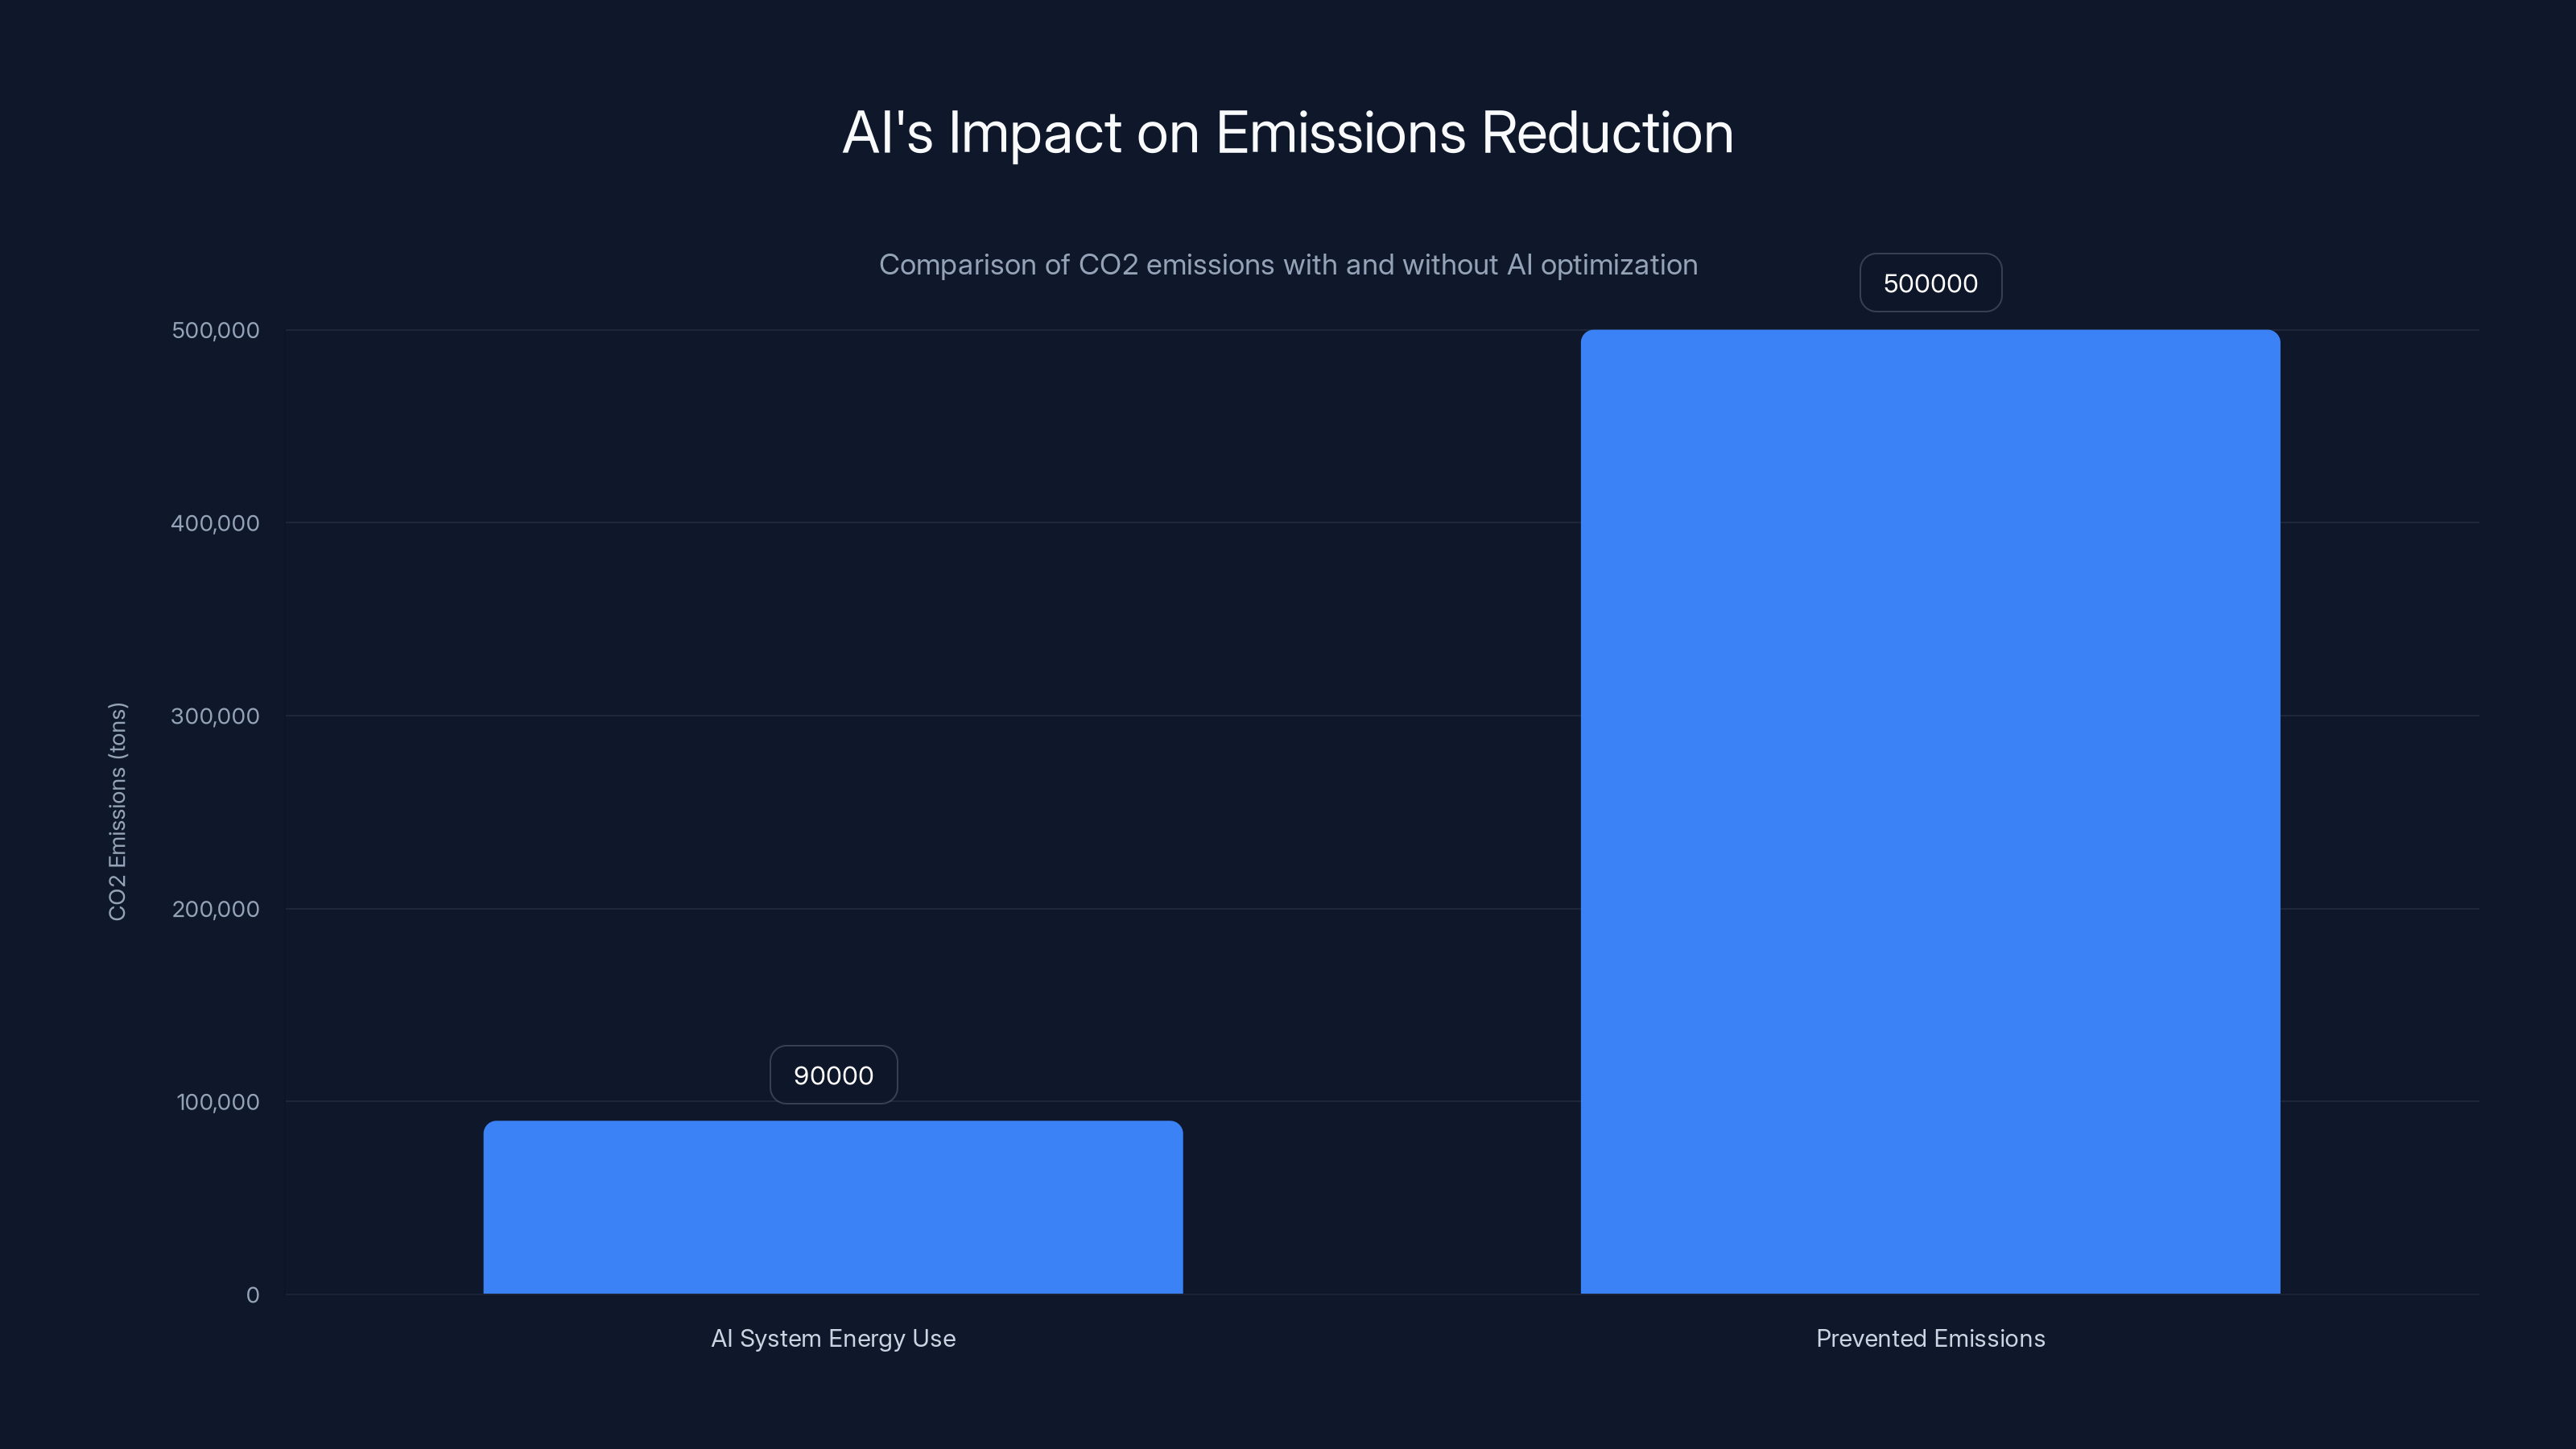Click the AI System Energy Use axis label
Viewport: 2576px width, 1449px height.
(x=833, y=1338)
